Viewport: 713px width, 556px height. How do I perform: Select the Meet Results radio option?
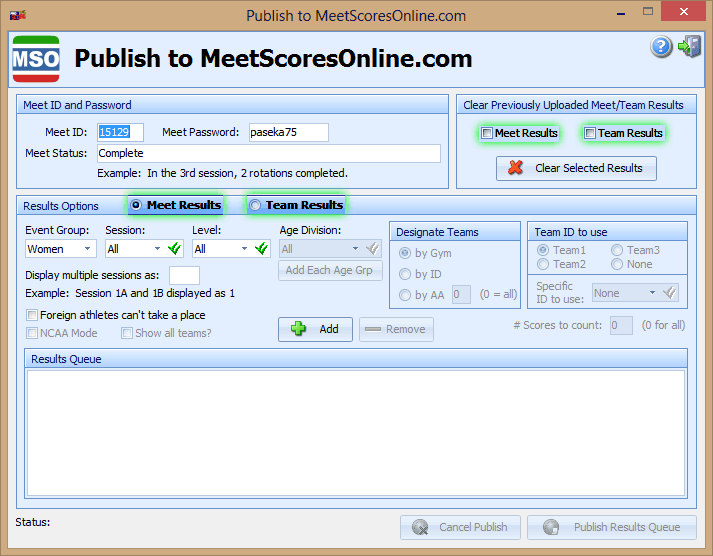click(x=136, y=205)
